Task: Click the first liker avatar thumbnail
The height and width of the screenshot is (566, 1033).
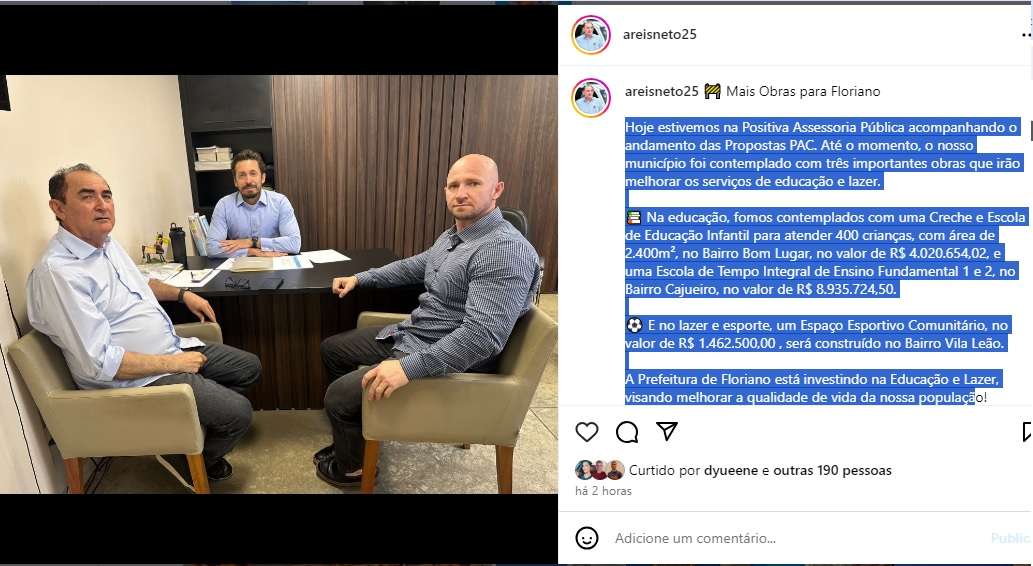Action: (x=584, y=470)
